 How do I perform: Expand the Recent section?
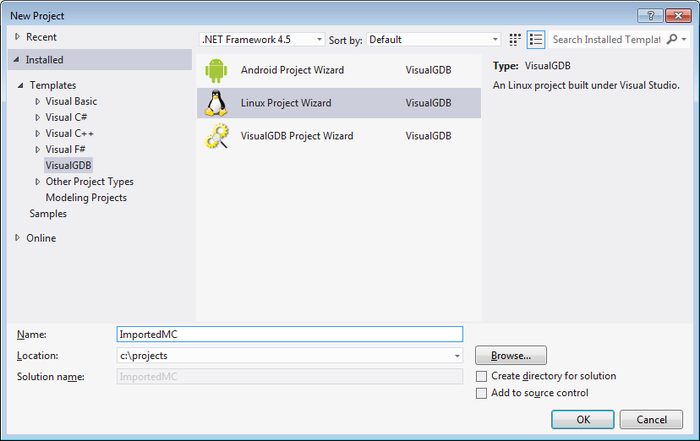click(x=17, y=37)
